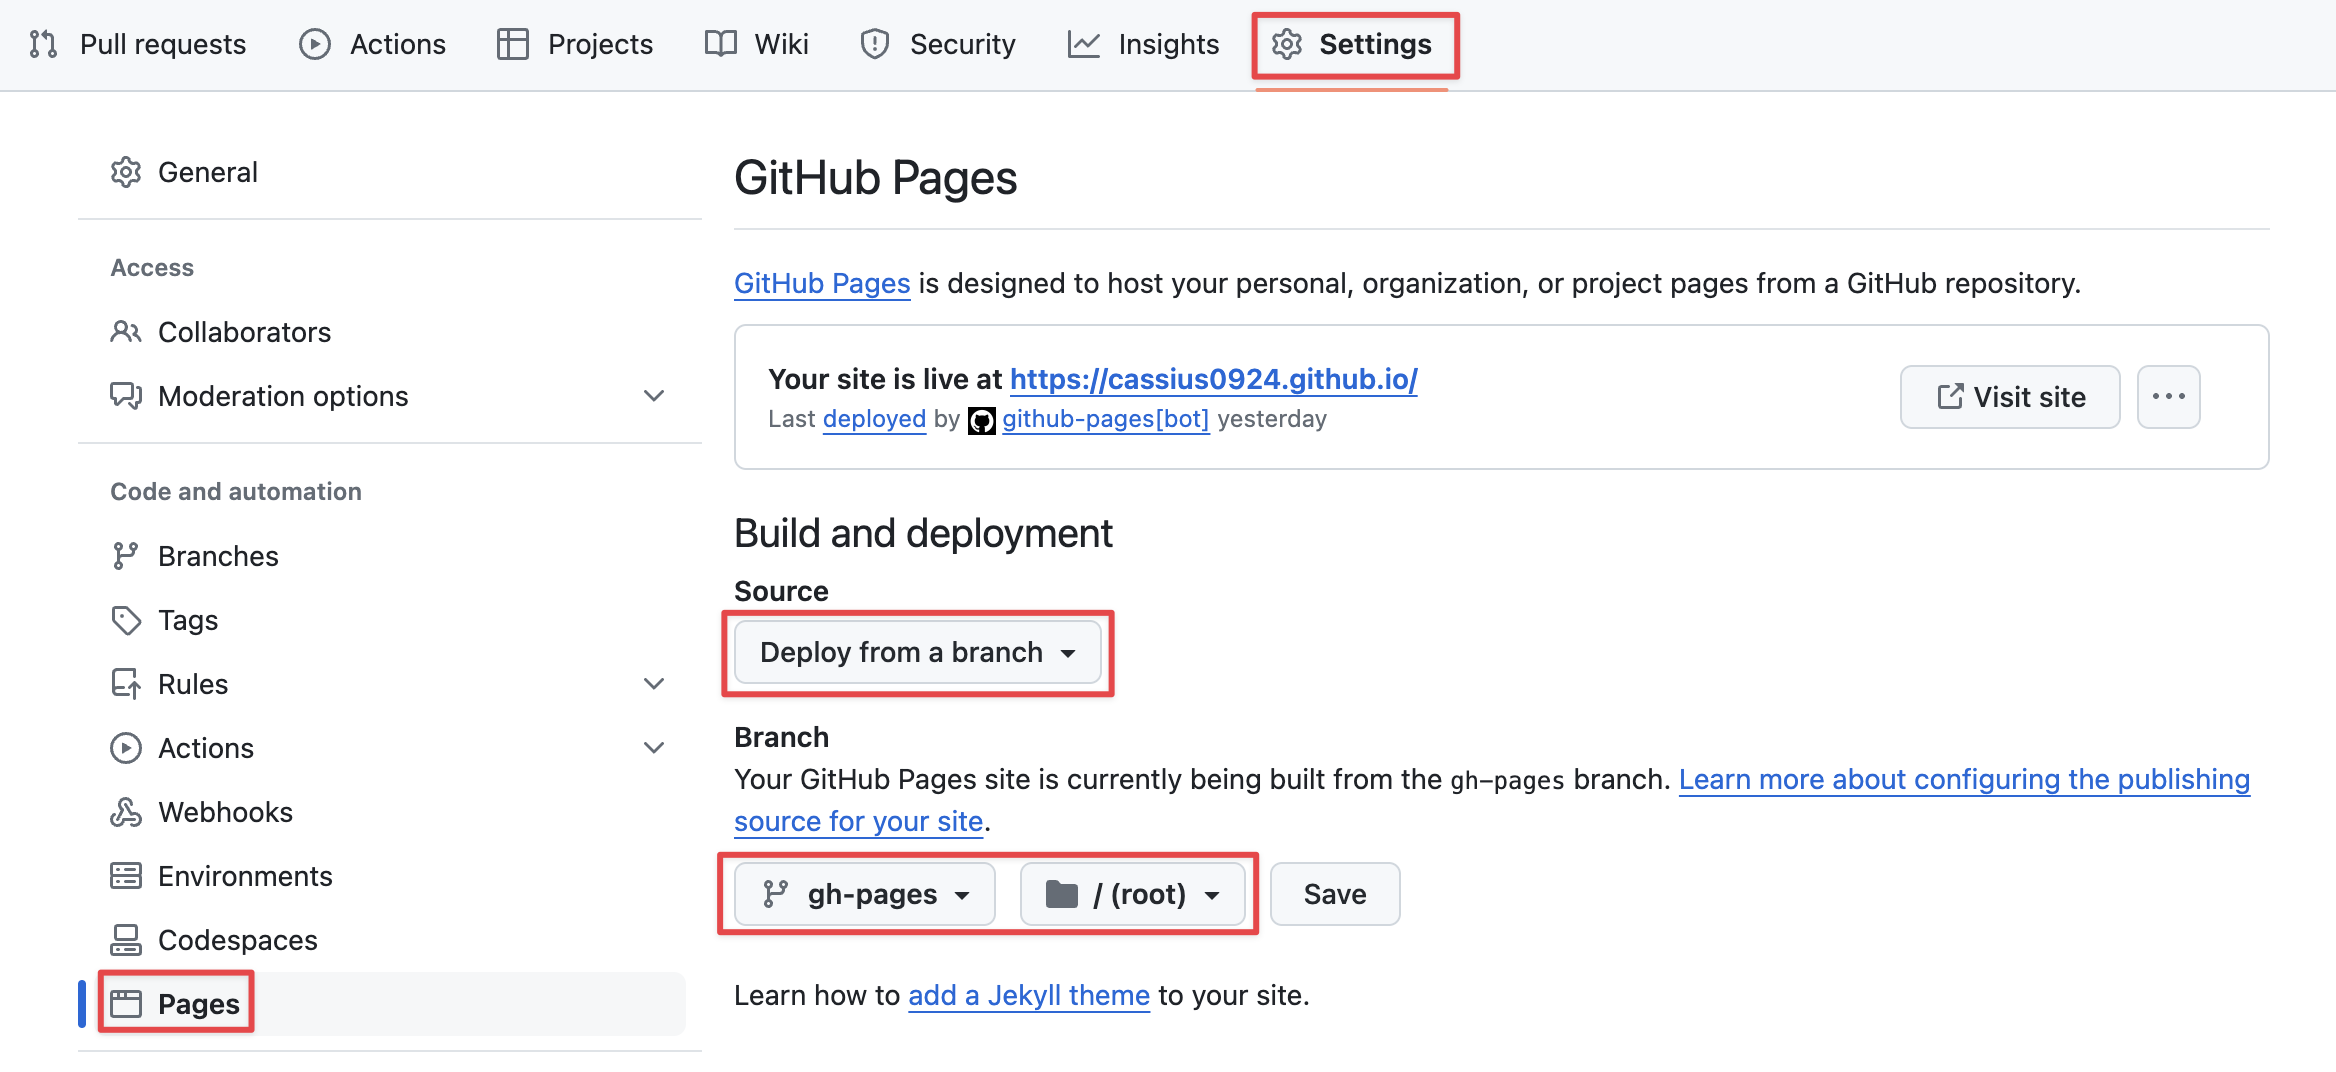Click the Visit site button
Image resolution: width=2336 pixels, height=1072 pixels.
point(2010,397)
